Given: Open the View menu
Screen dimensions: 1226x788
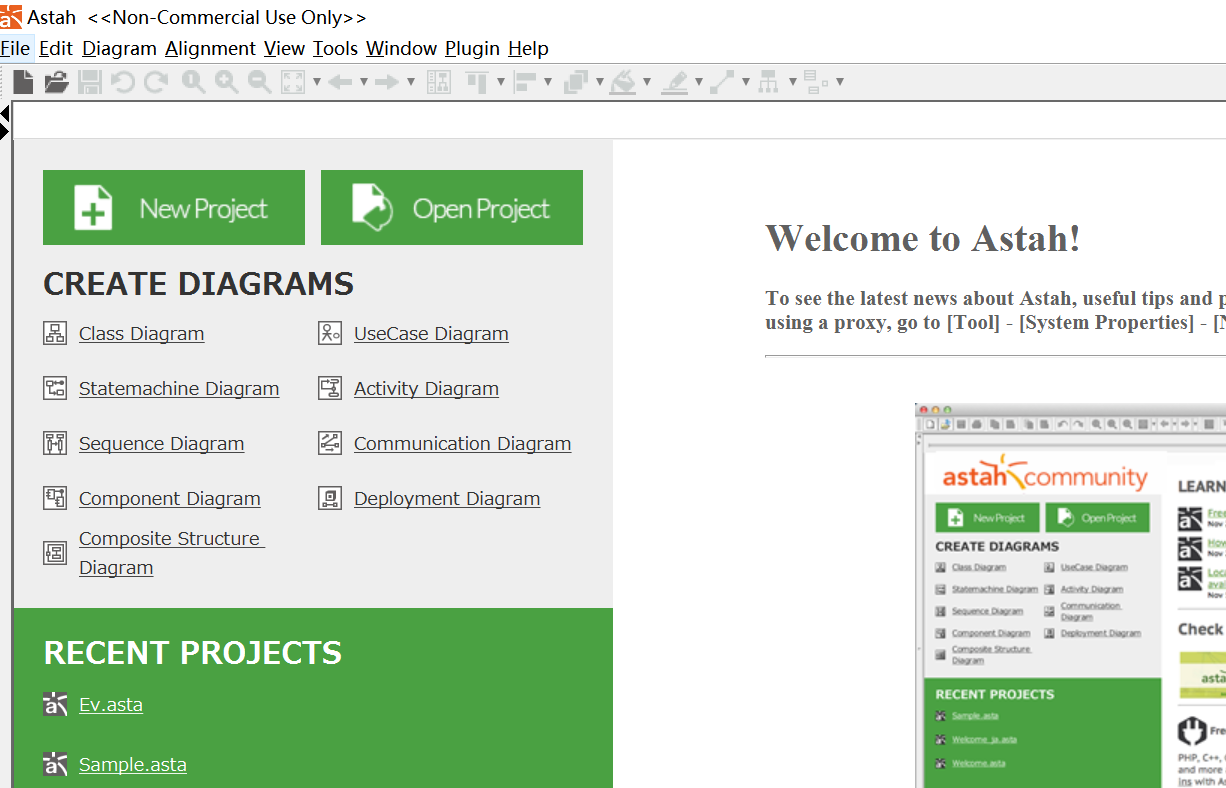Looking at the screenshot, I should 284,48.
